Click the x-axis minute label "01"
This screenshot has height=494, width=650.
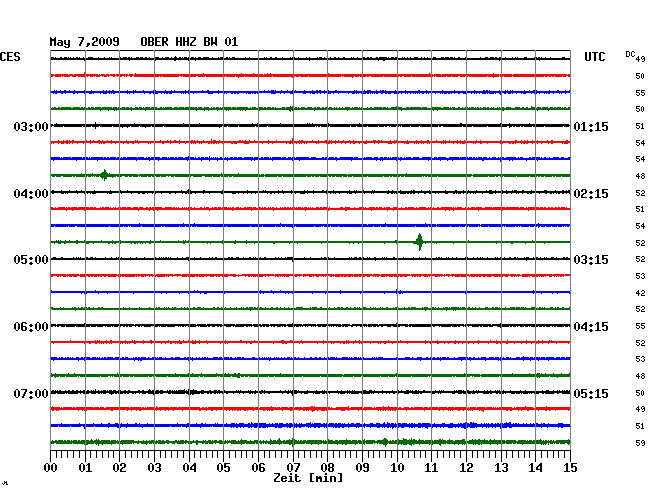(x=85, y=467)
